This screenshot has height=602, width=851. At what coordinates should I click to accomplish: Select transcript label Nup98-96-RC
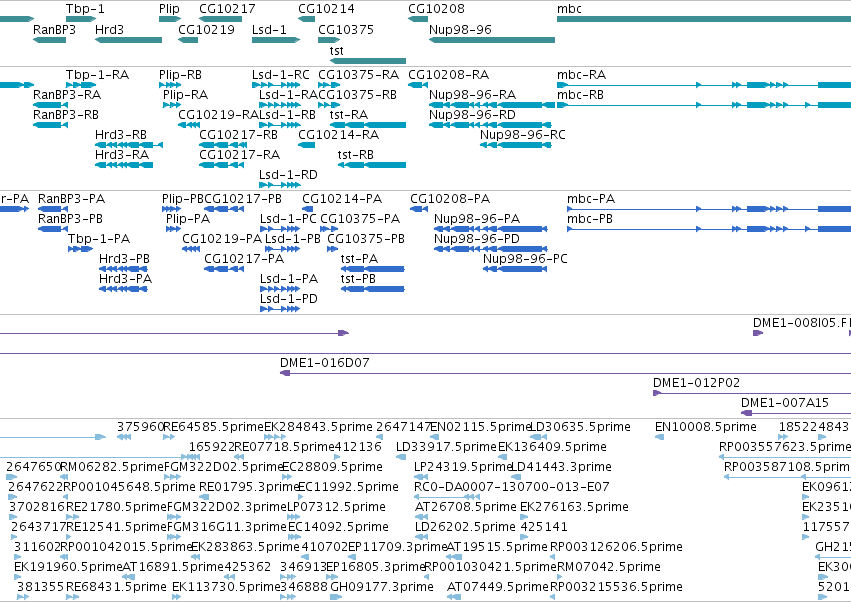pyautogui.click(x=523, y=135)
